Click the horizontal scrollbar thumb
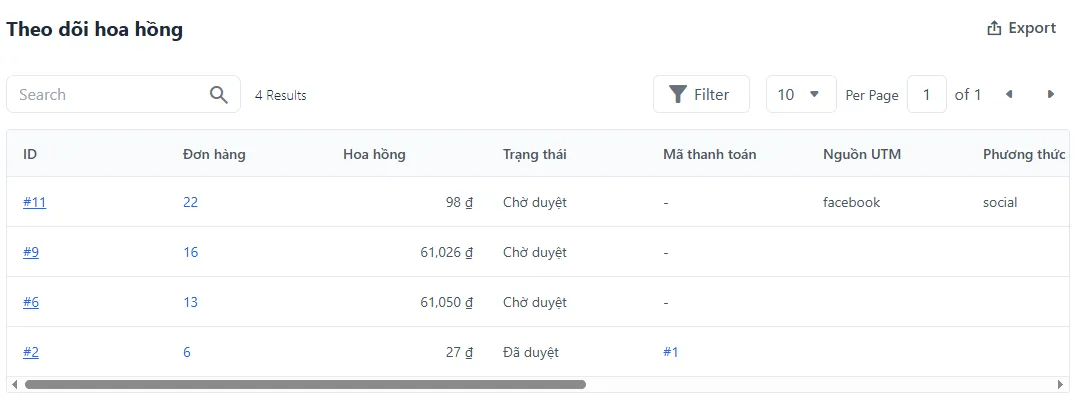Screen dimensions: 1076x414 (x=305, y=384)
